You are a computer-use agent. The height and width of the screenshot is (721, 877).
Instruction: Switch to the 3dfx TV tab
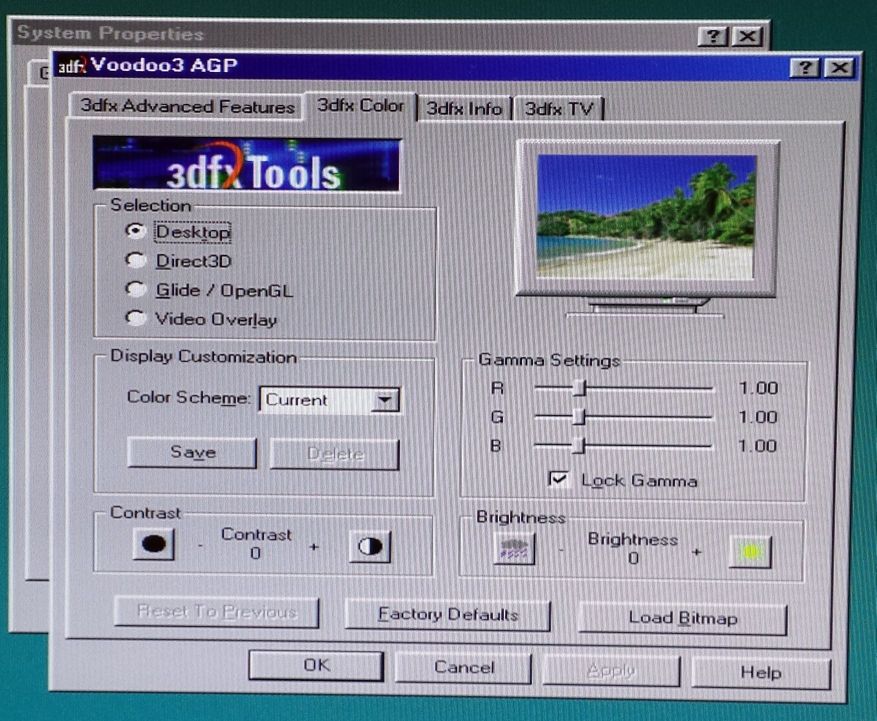tap(559, 109)
